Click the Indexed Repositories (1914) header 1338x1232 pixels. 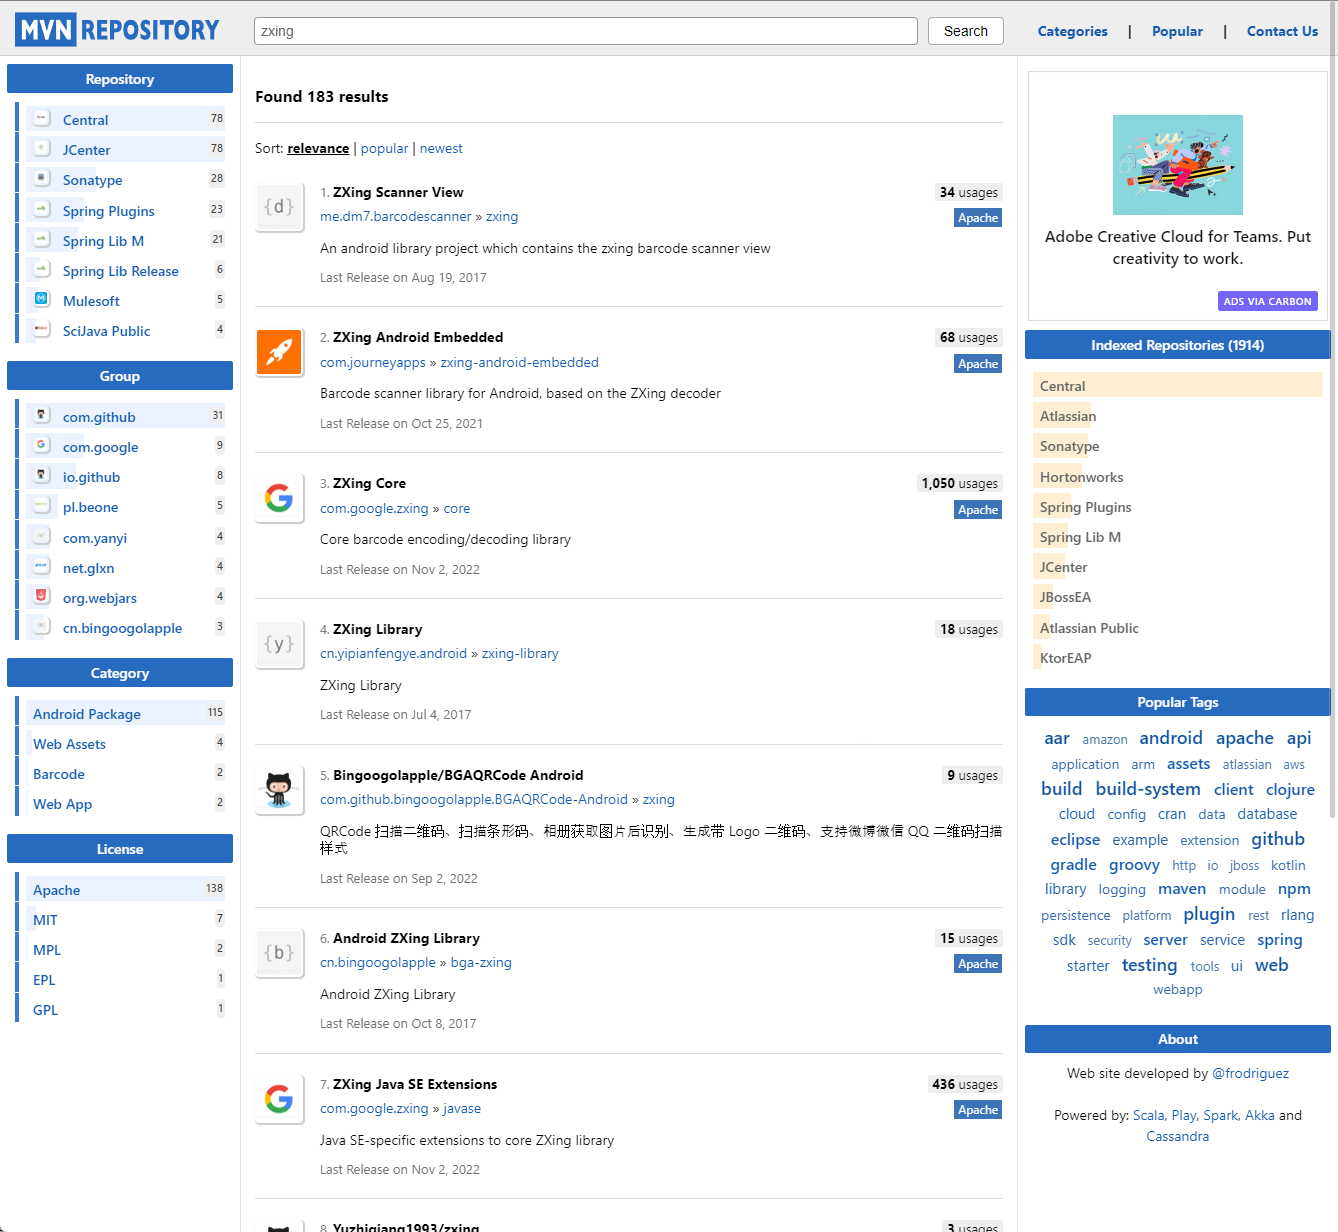(x=1177, y=345)
